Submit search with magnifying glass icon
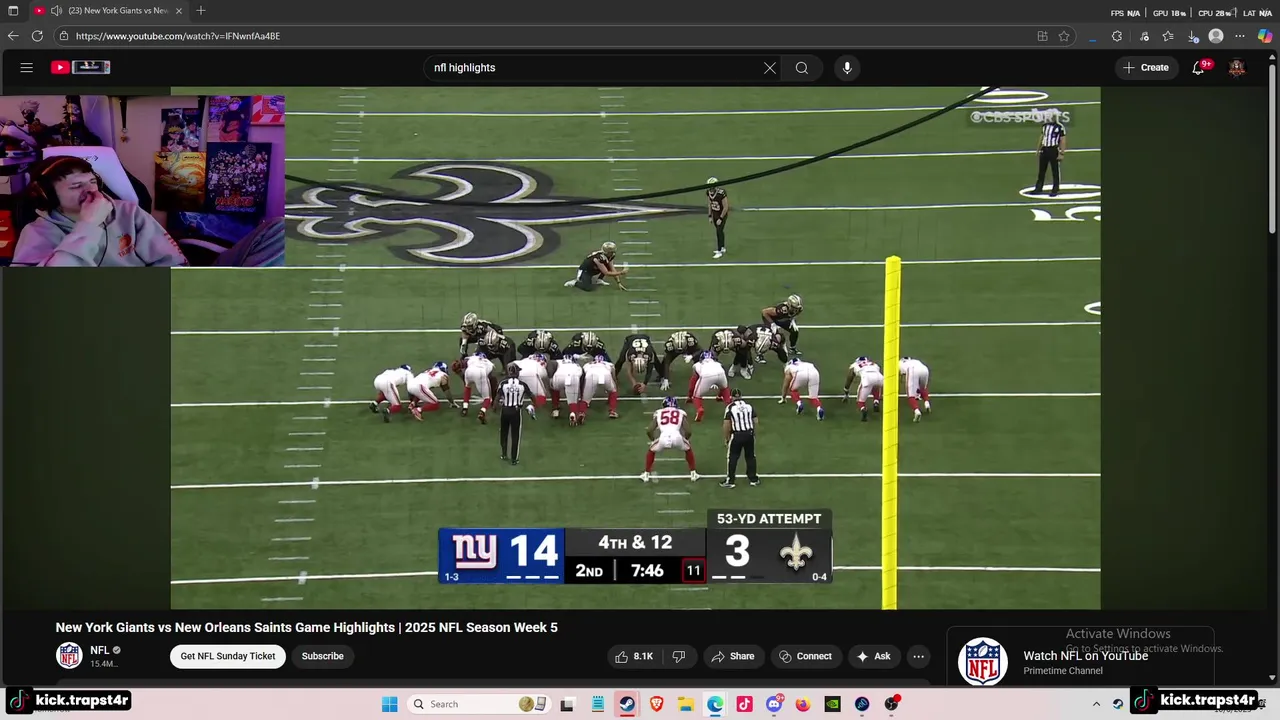Viewport: 1280px width, 720px height. tap(802, 68)
